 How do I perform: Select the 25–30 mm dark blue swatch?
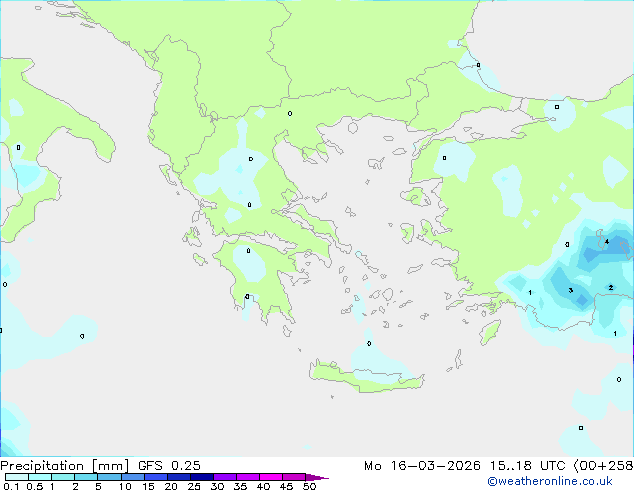(x=201, y=477)
